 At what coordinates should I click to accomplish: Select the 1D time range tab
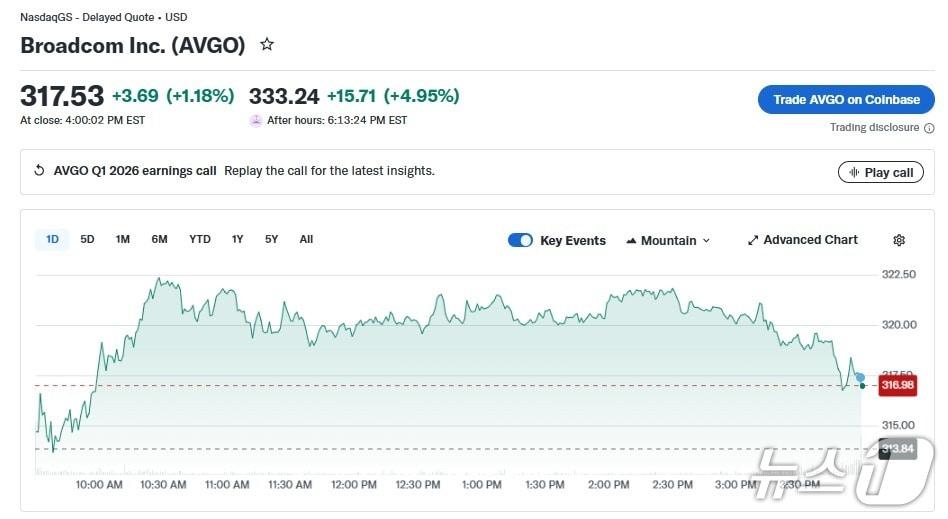(x=52, y=239)
